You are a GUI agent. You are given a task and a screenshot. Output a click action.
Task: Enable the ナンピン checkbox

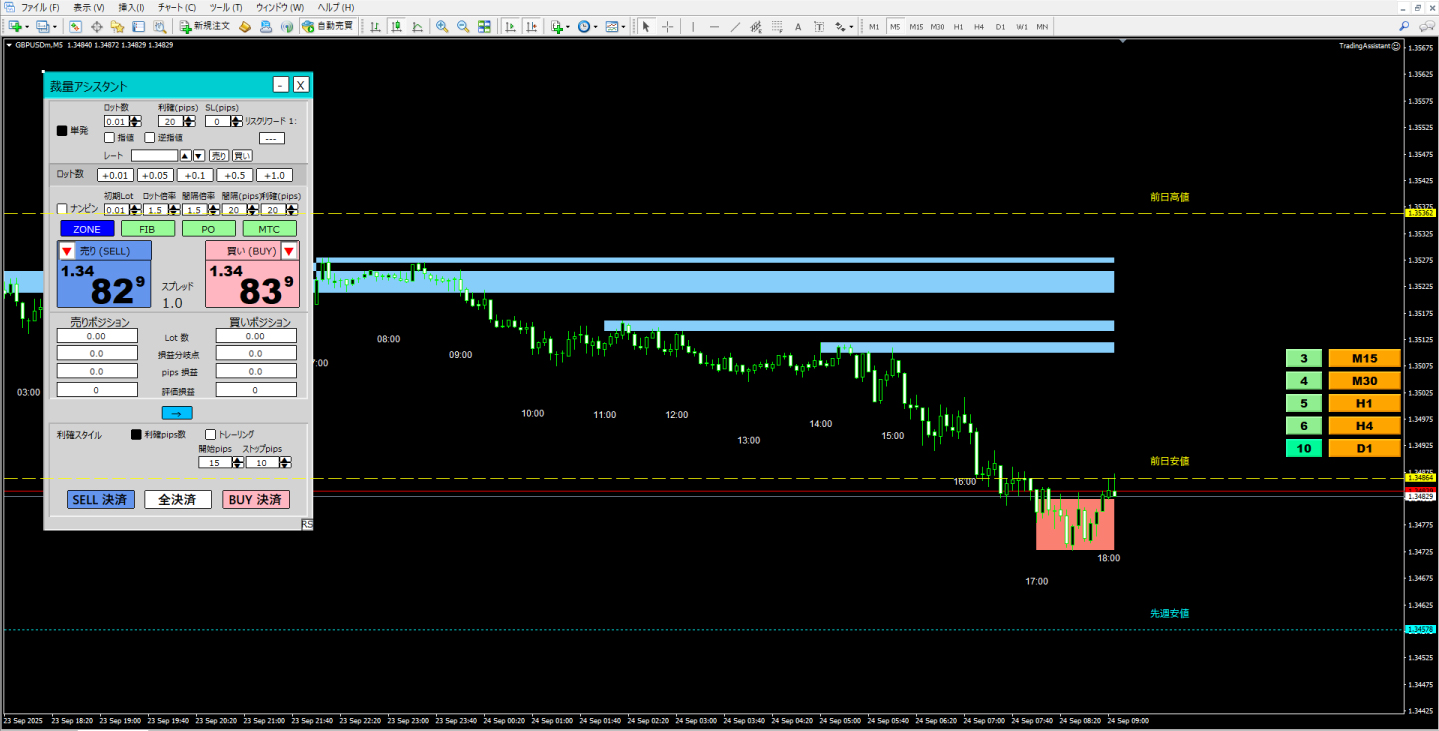[x=62, y=209]
